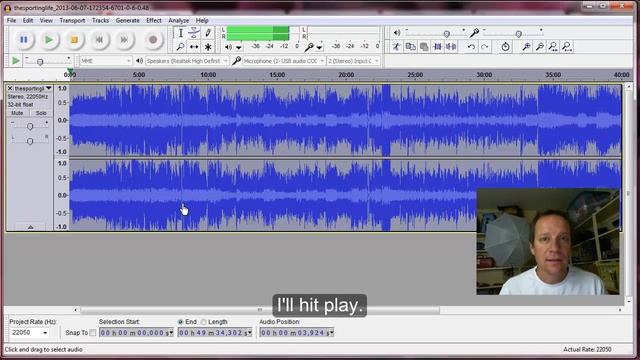640x360 pixels.
Task: Click the output speaker meter icon
Action: point(229,47)
